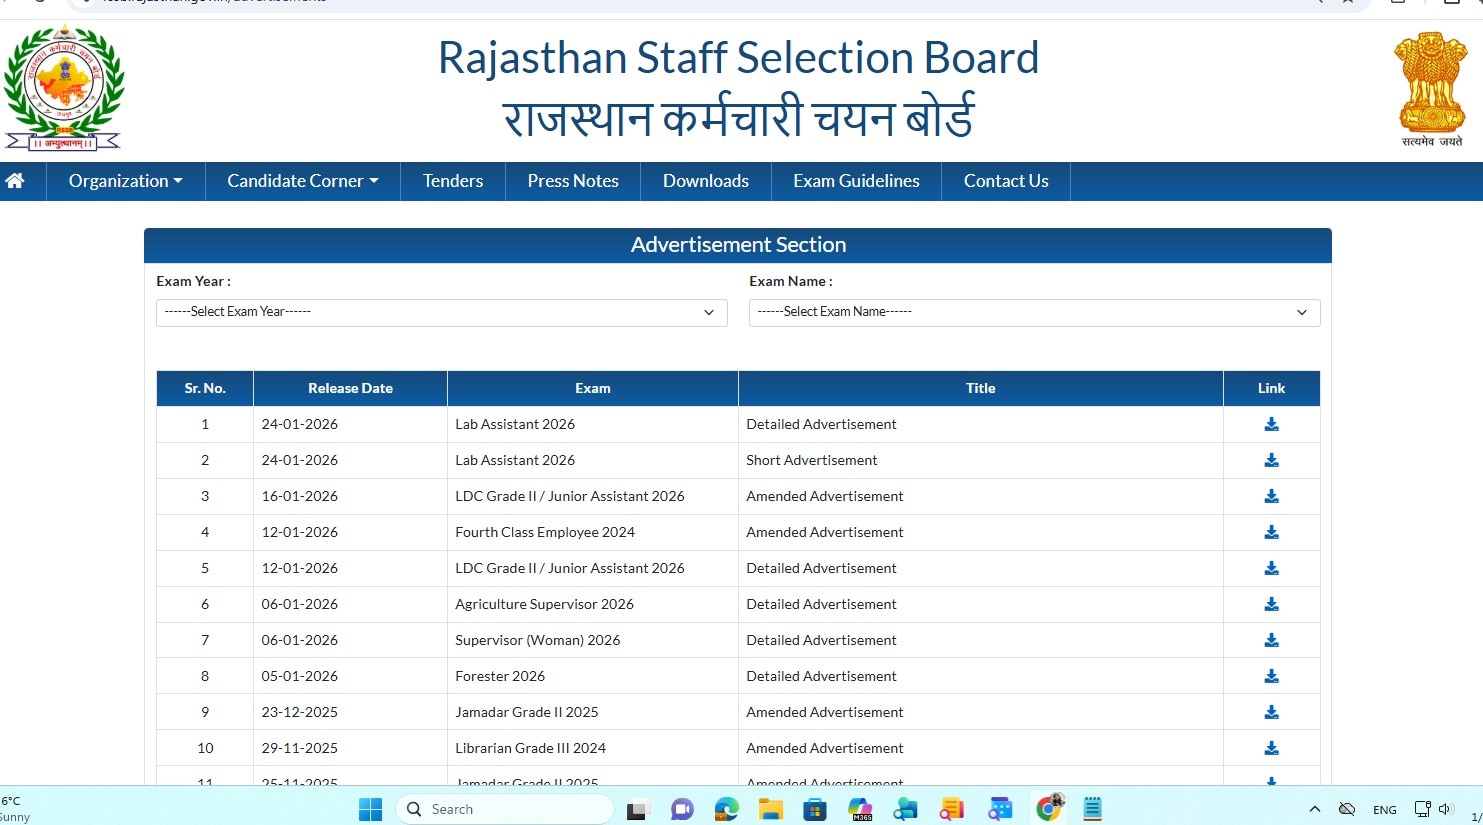Open the Downloads menu item
Screen dimensions: 1483x825
(x=705, y=181)
